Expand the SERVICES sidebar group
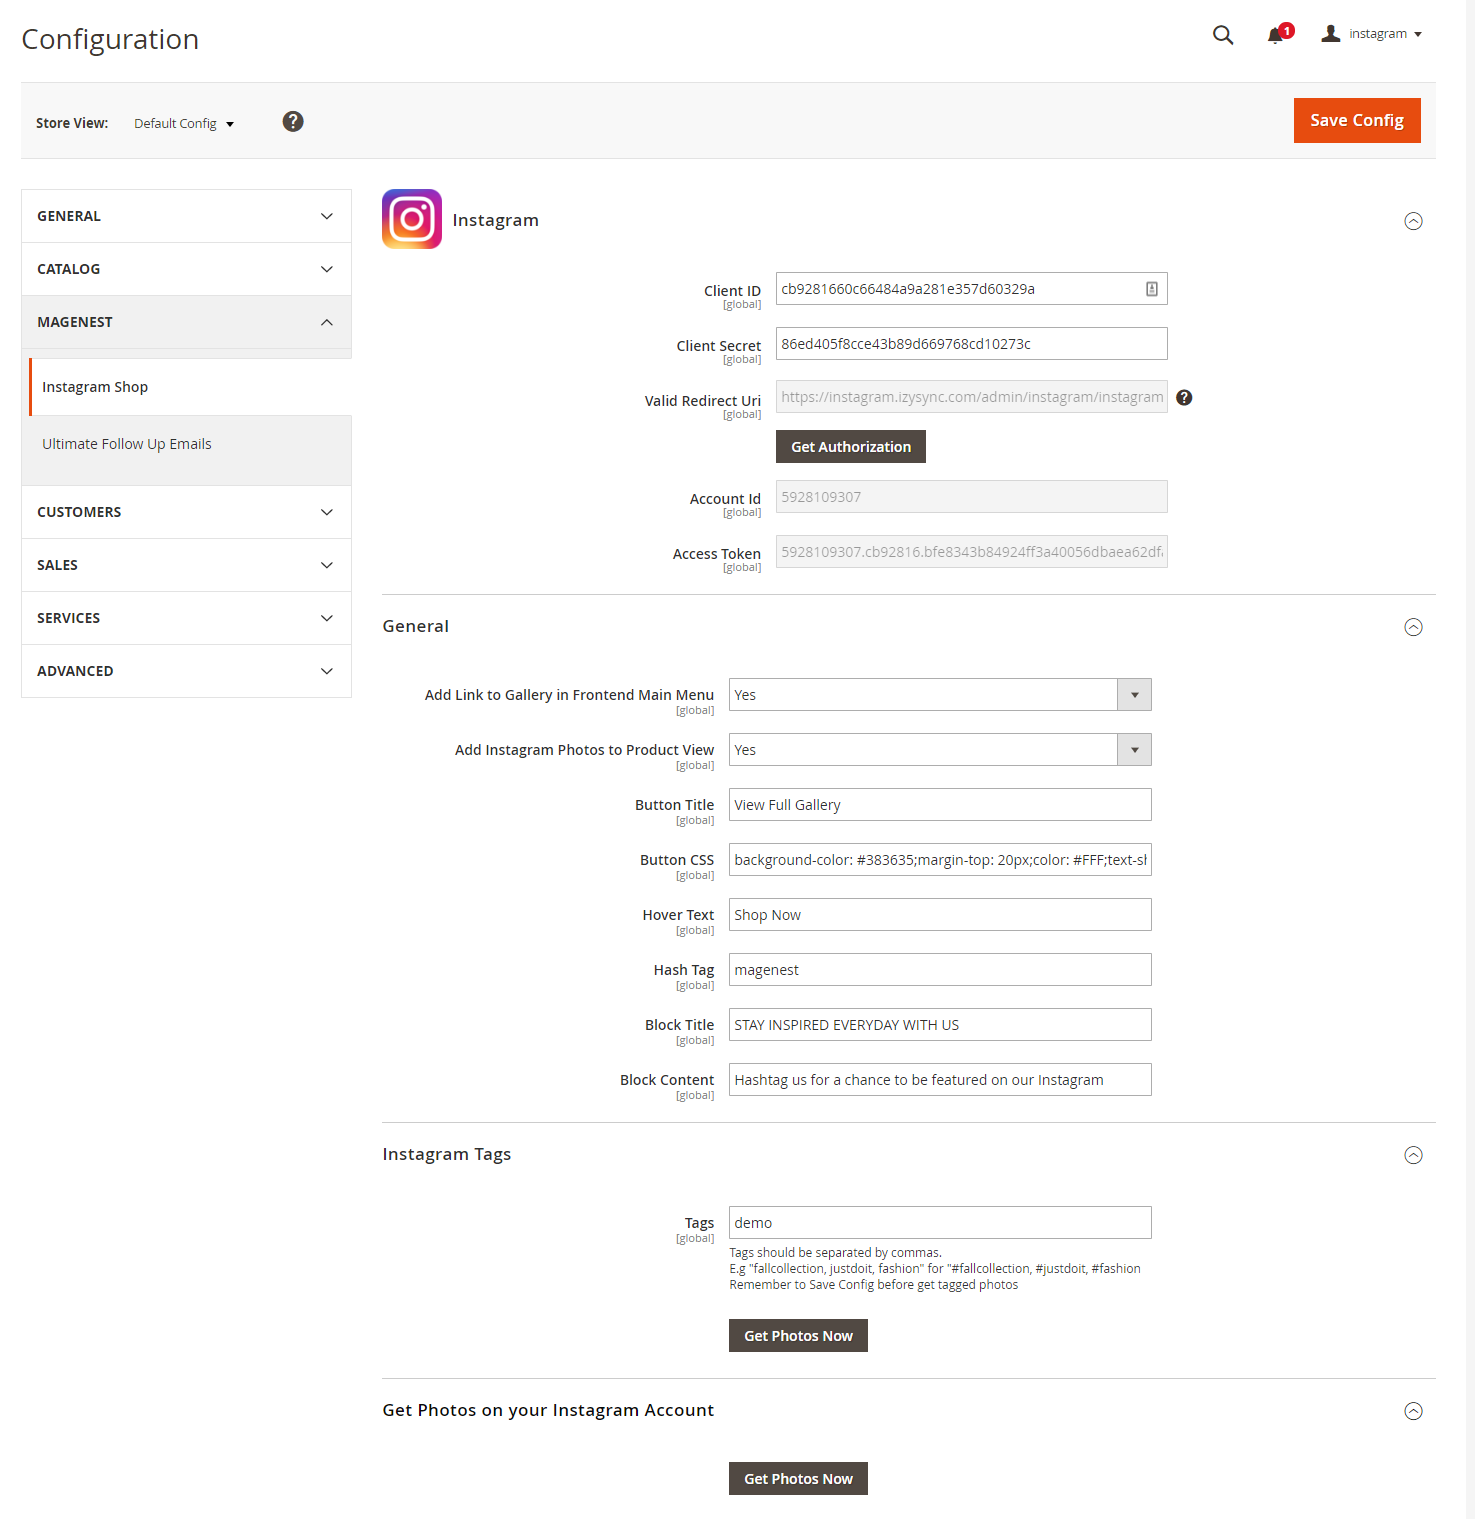The height and width of the screenshot is (1519, 1475). point(186,618)
